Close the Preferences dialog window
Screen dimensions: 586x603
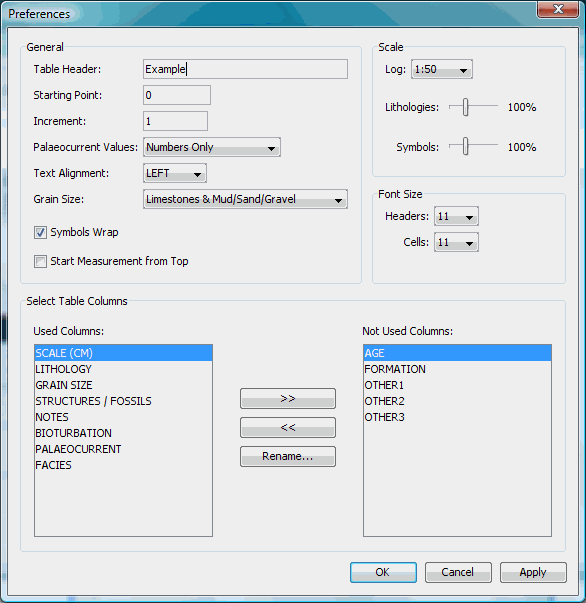(x=558, y=9)
